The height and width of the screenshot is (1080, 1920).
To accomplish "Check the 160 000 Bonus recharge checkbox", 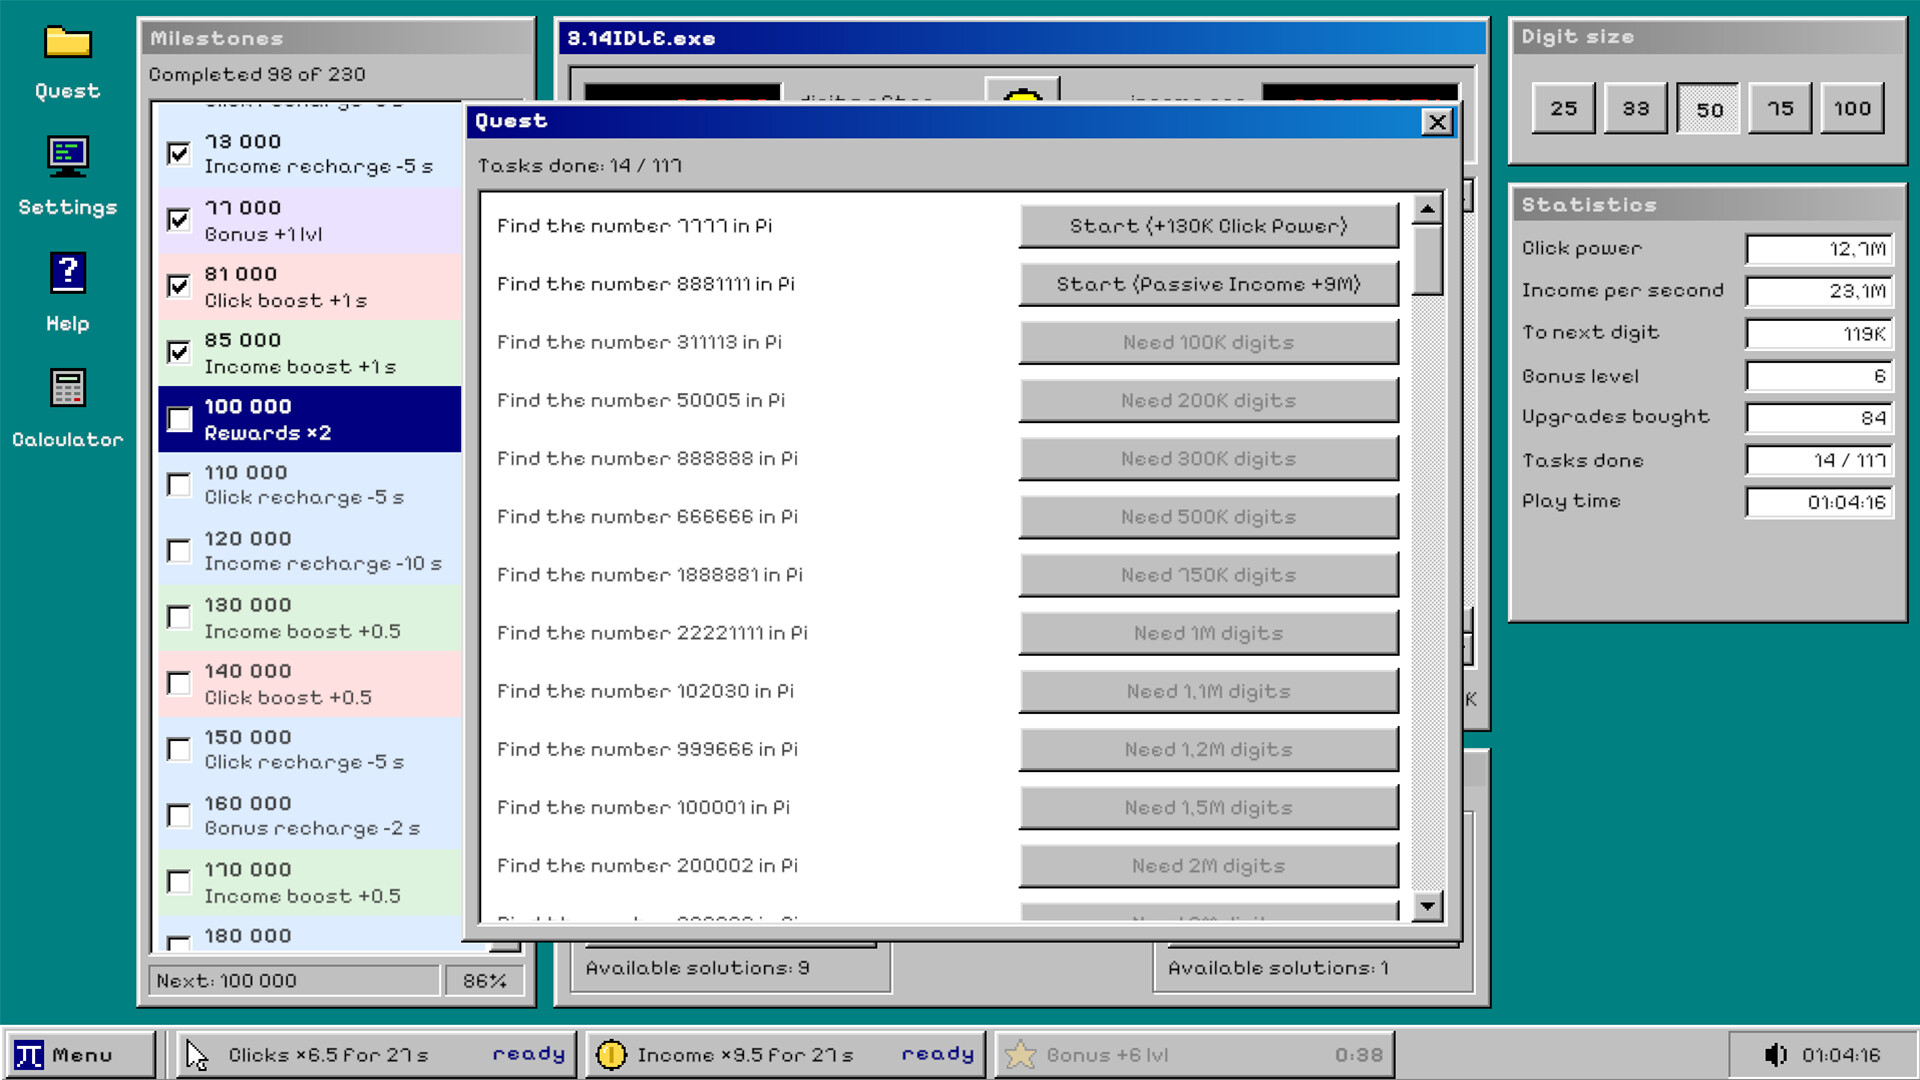I will tap(179, 816).
